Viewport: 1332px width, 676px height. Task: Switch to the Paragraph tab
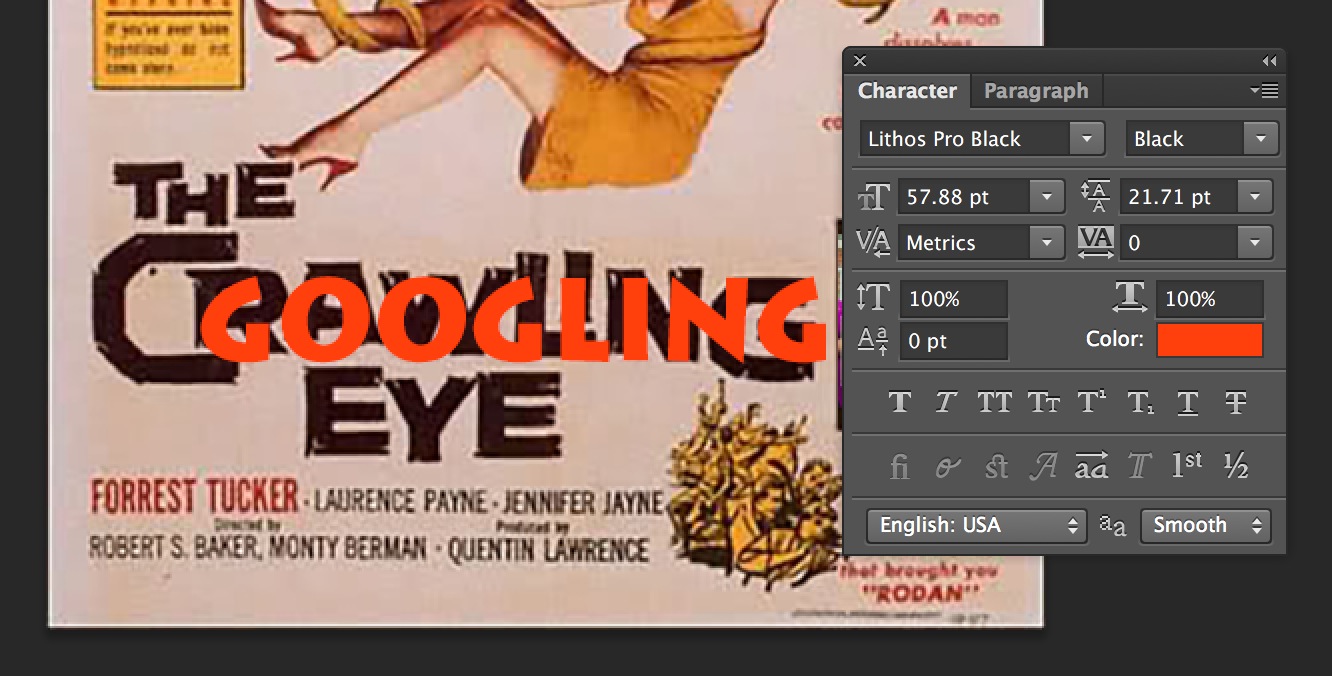(x=1036, y=91)
